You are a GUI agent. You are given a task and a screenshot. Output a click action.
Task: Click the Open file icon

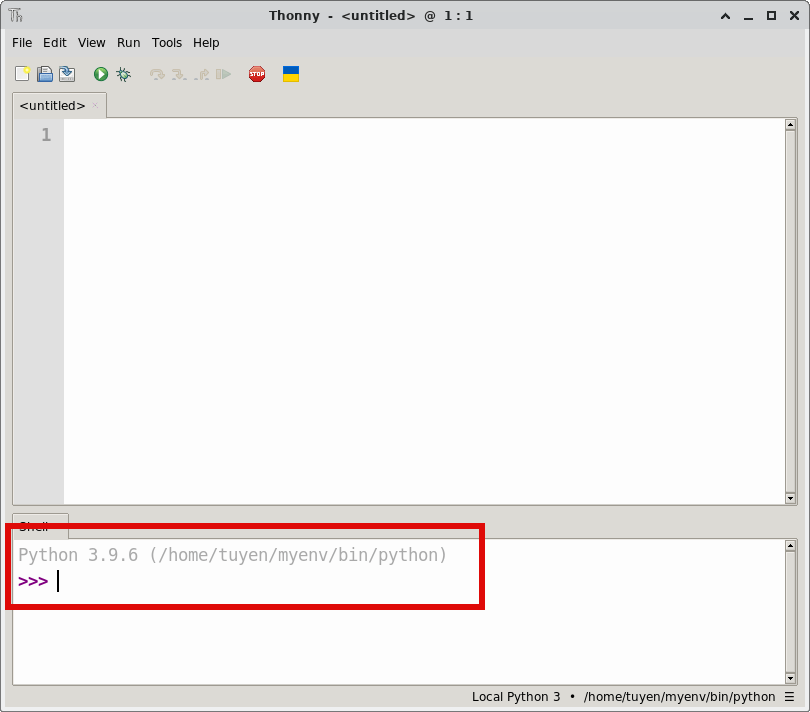(45, 74)
